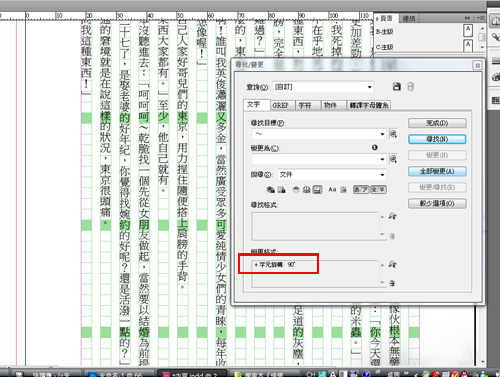Viewport: 500px width, 377px height.
Task: Toggle include locked stories search option
Action: 282,190
